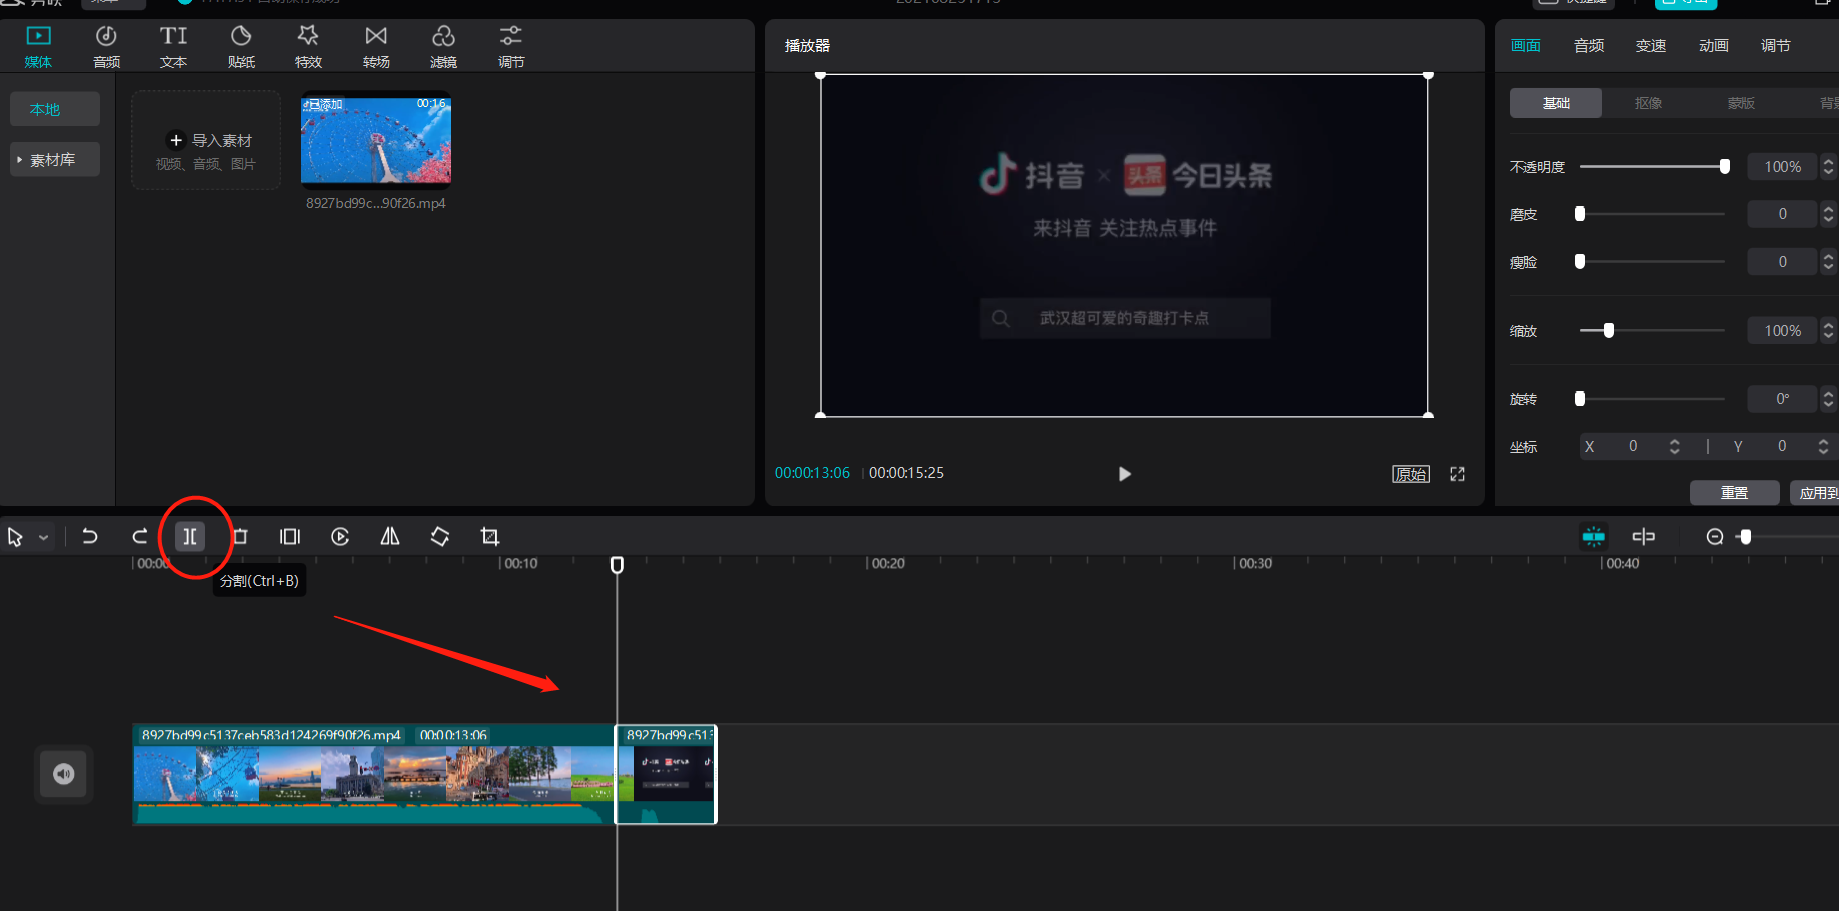
Task: Select the top-left preview frame handle
Action: 821,75
